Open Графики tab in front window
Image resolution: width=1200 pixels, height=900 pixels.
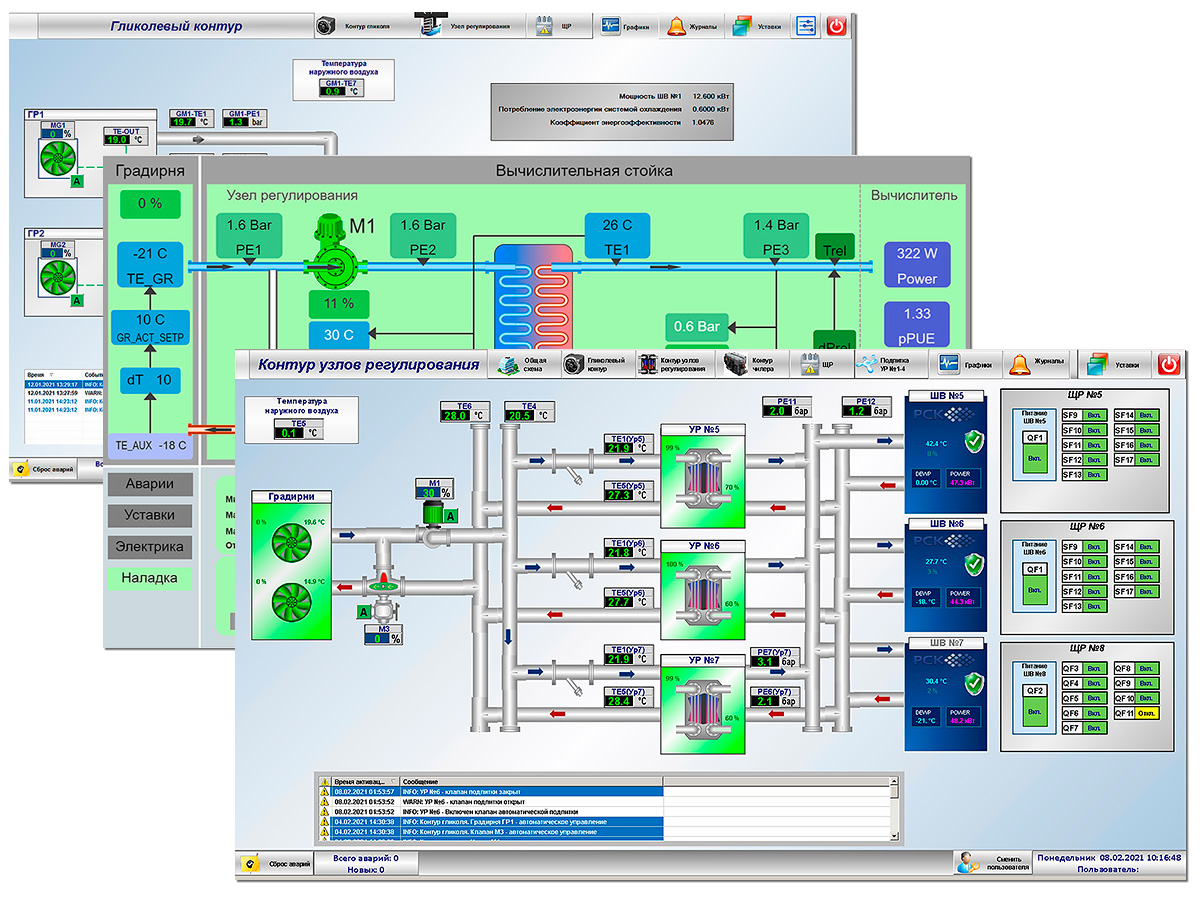pos(961,365)
